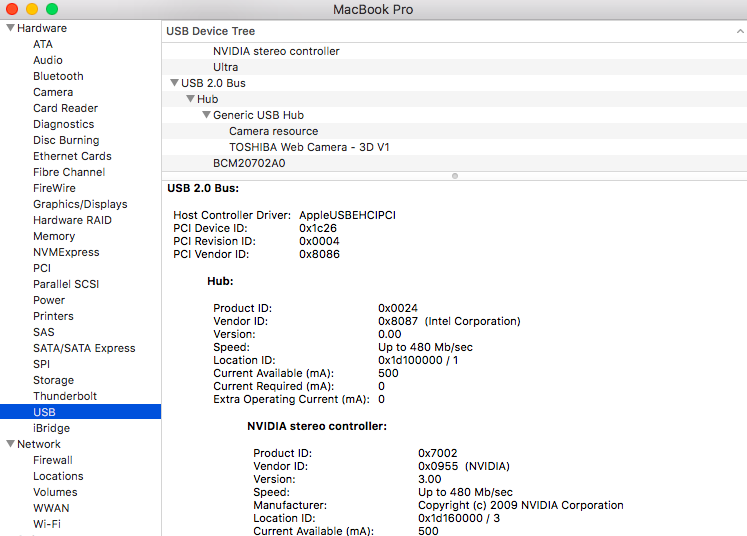The width and height of the screenshot is (747, 536).
Task: Select Volumes under Network
Action: (x=55, y=492)
